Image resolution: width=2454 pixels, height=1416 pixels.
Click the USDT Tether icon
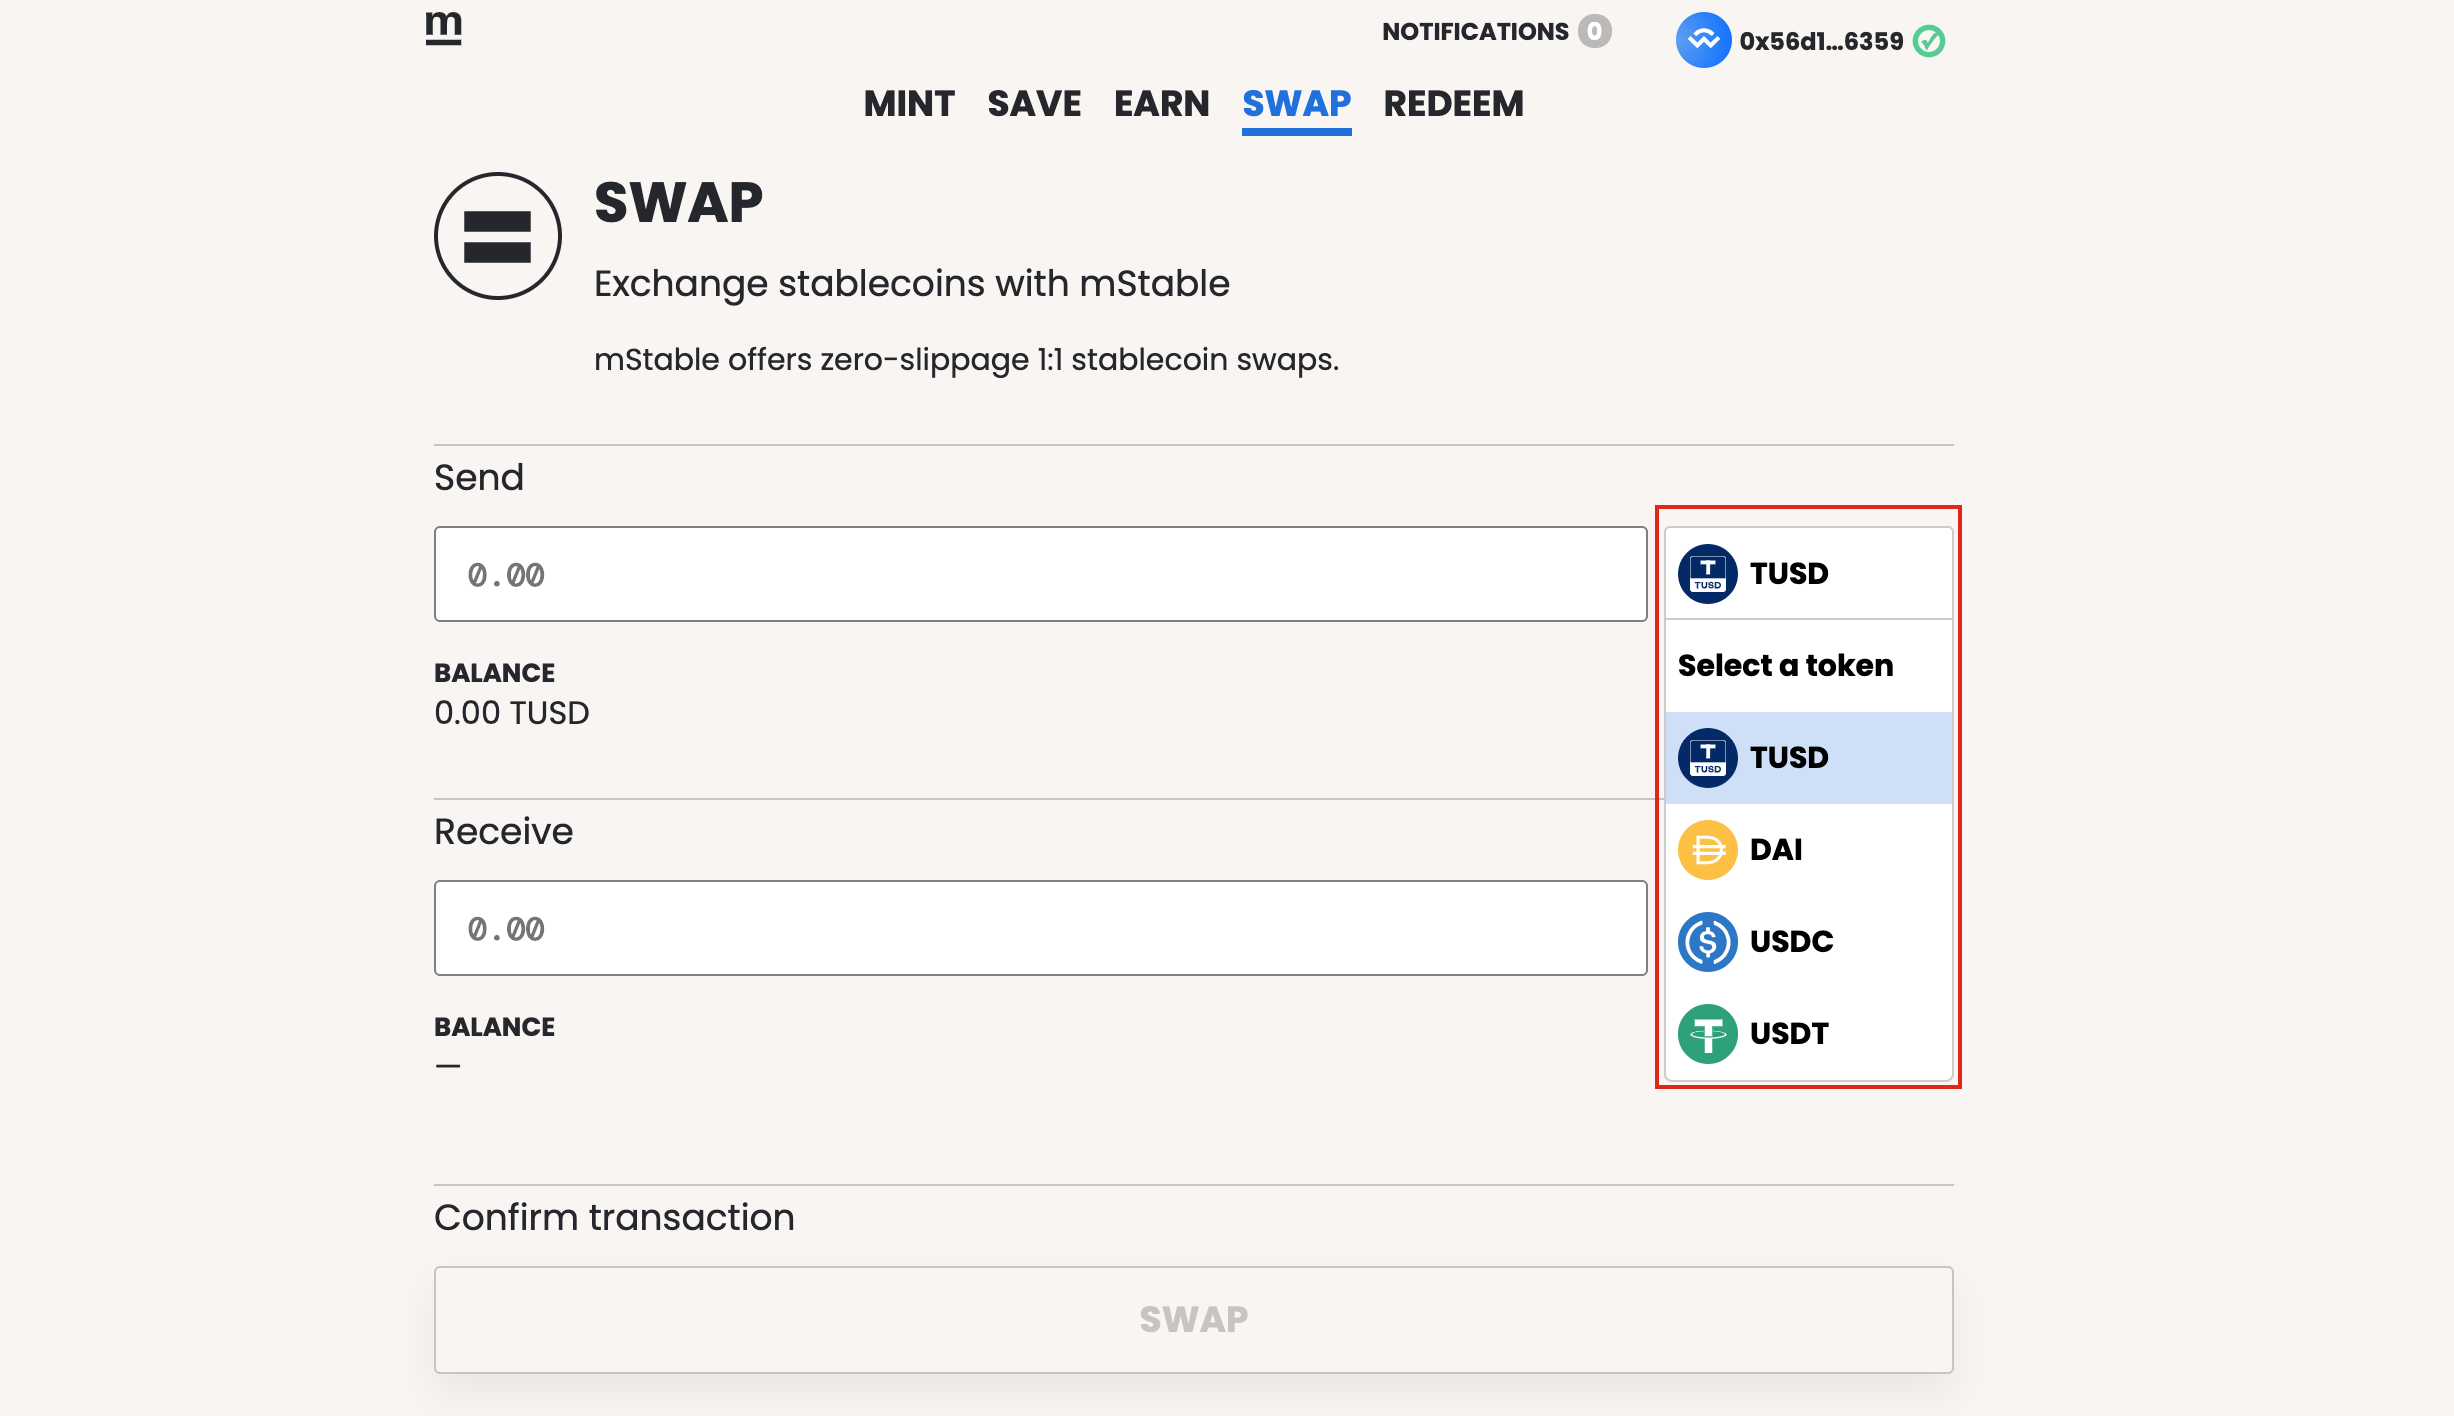1707,1034
